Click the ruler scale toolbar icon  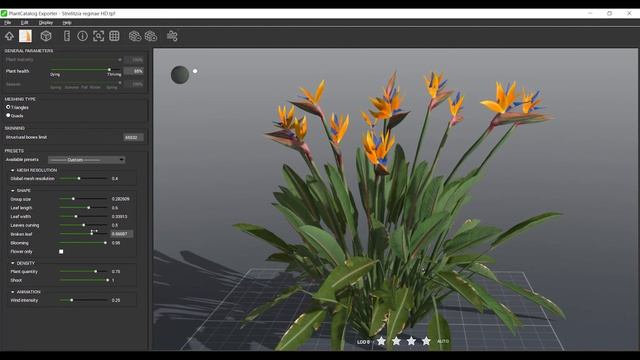[67, 36]
